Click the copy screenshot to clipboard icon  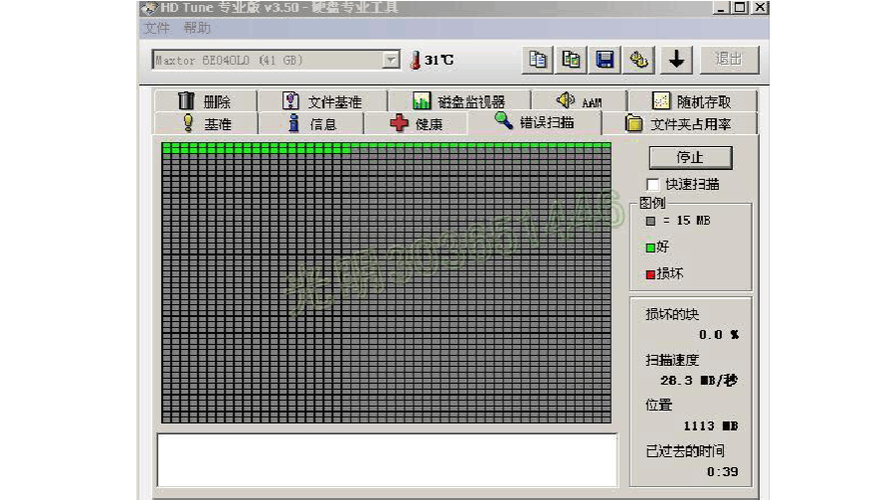point(570,59)
